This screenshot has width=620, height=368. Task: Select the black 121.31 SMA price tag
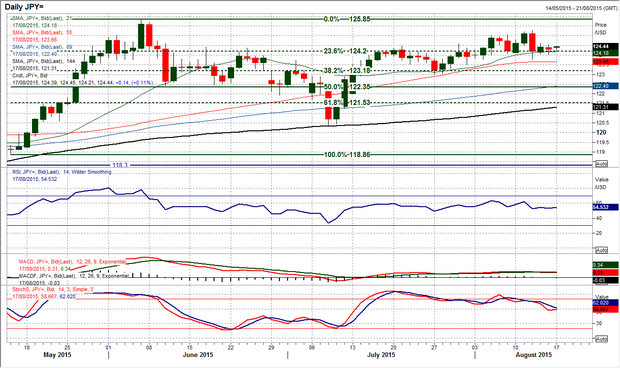tap(605, 107)
